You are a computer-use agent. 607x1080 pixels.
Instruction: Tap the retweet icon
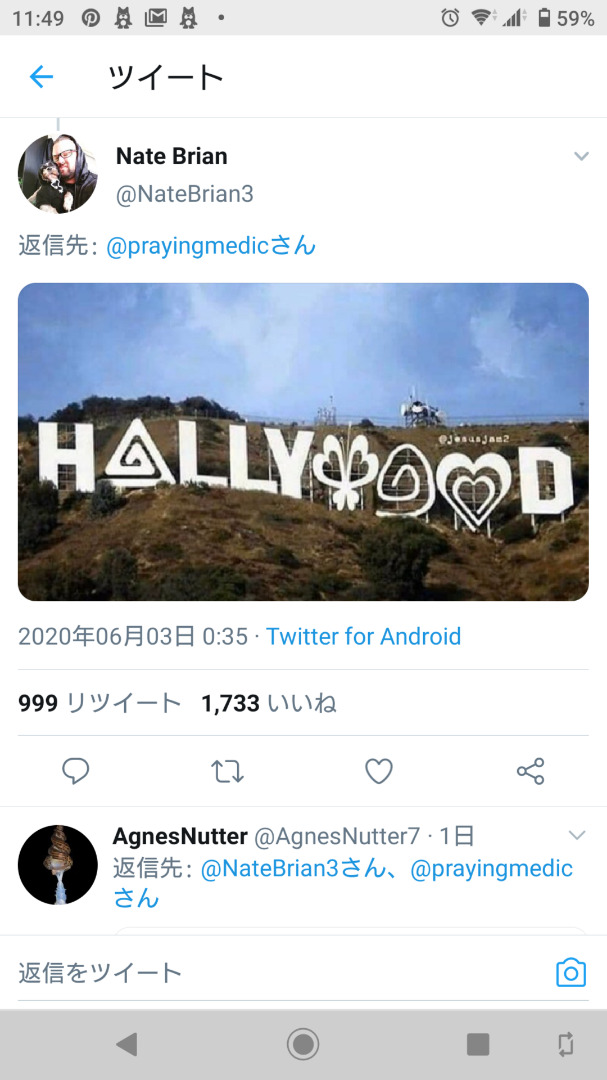coord(227,771)
